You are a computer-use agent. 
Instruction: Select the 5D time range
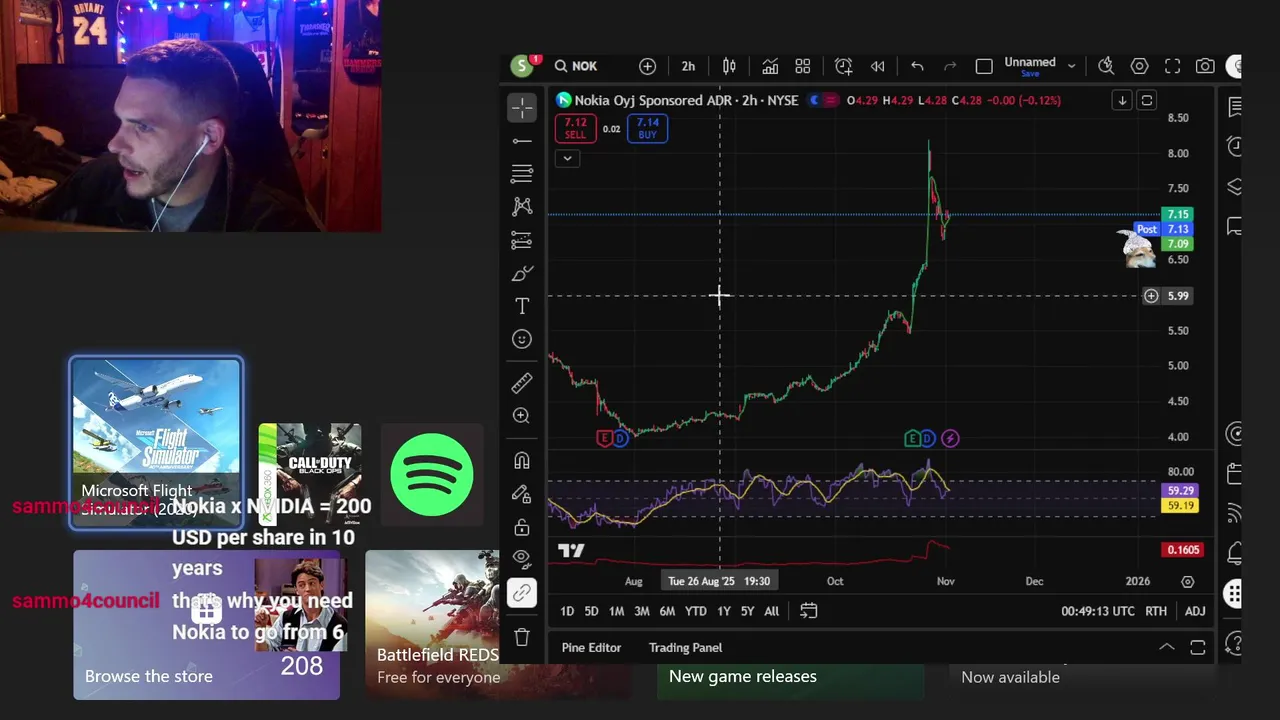[591, 611]
